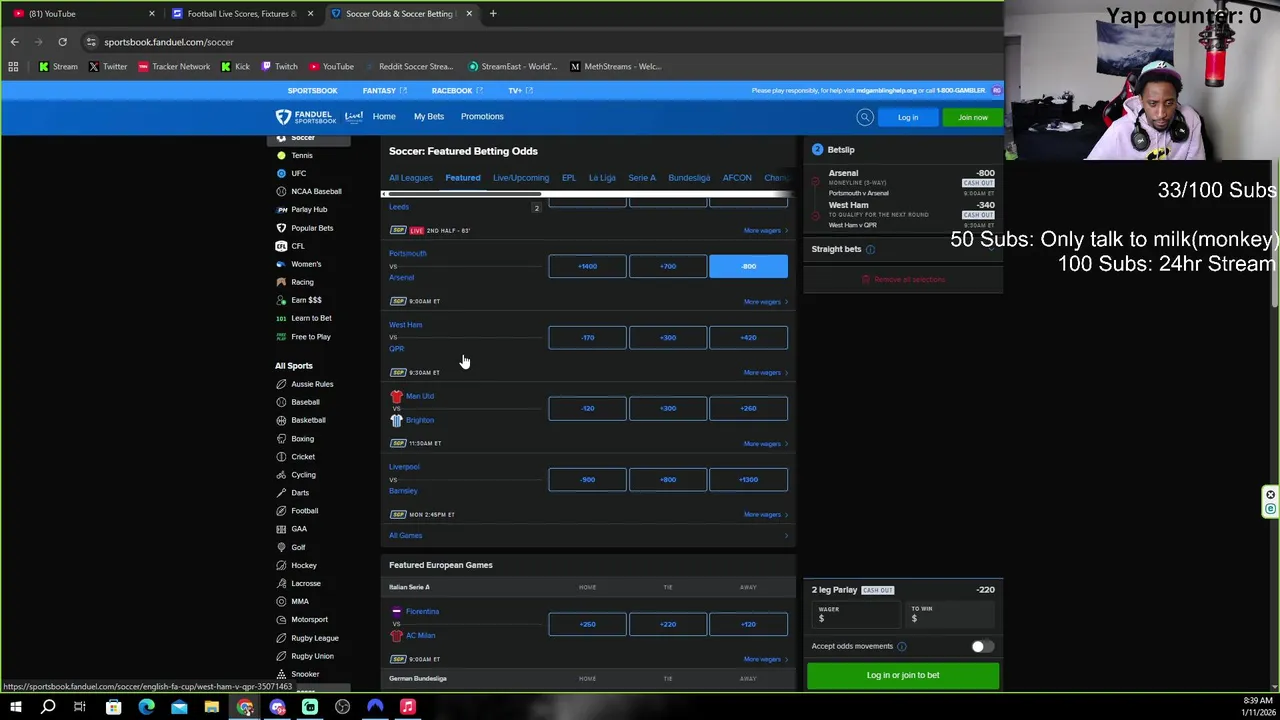Open Parlay Hub in the sidebar
1280x720 pixels.
pos(309,209)
